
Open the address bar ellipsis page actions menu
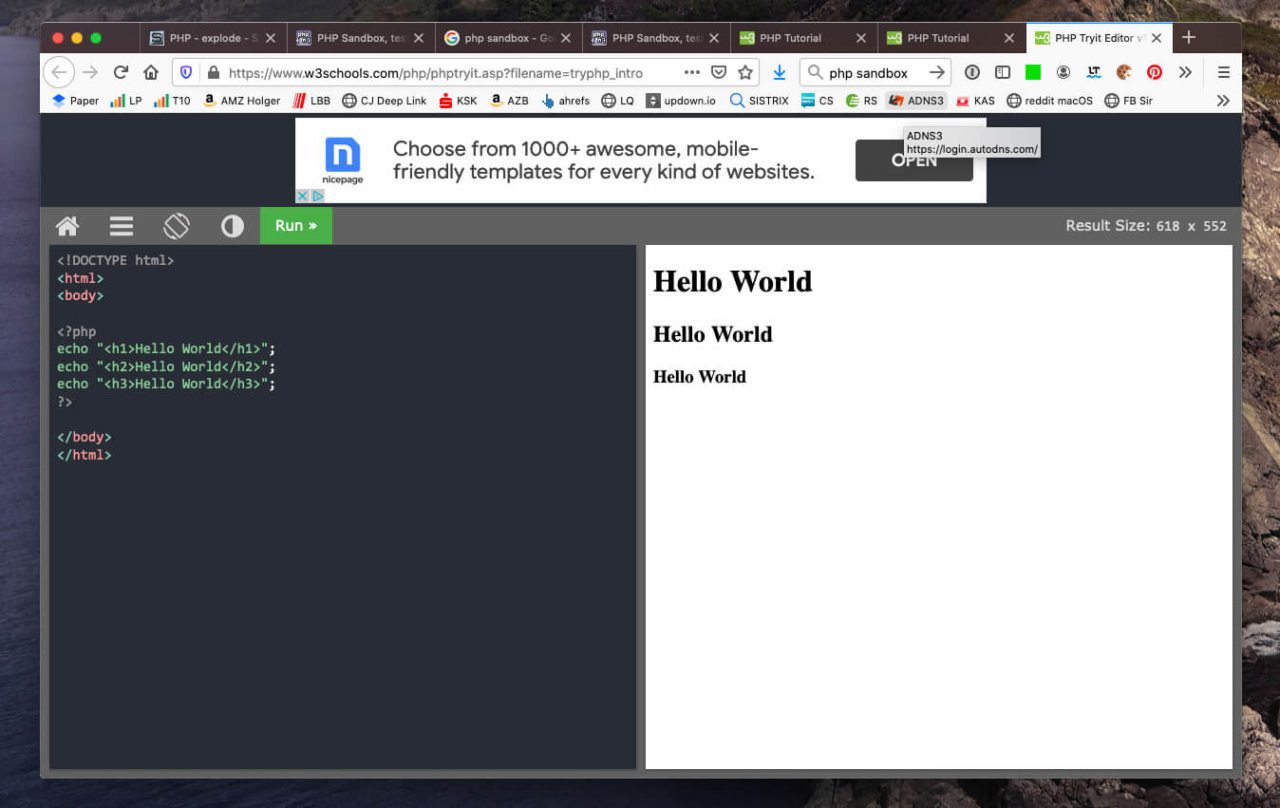point(691,72)
